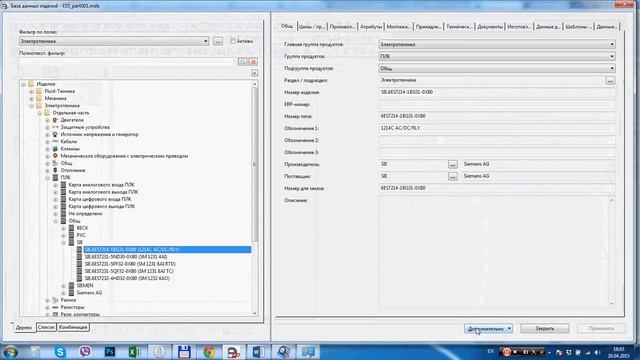
Task: Click the Отопление heating icon
Action: 55,171
